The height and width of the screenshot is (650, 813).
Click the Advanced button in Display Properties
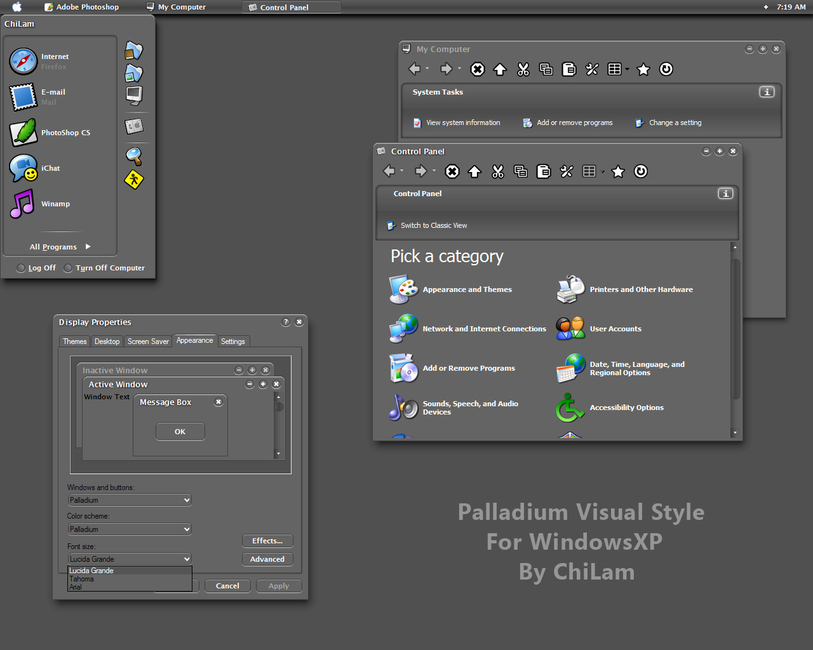tap(268, 559)
